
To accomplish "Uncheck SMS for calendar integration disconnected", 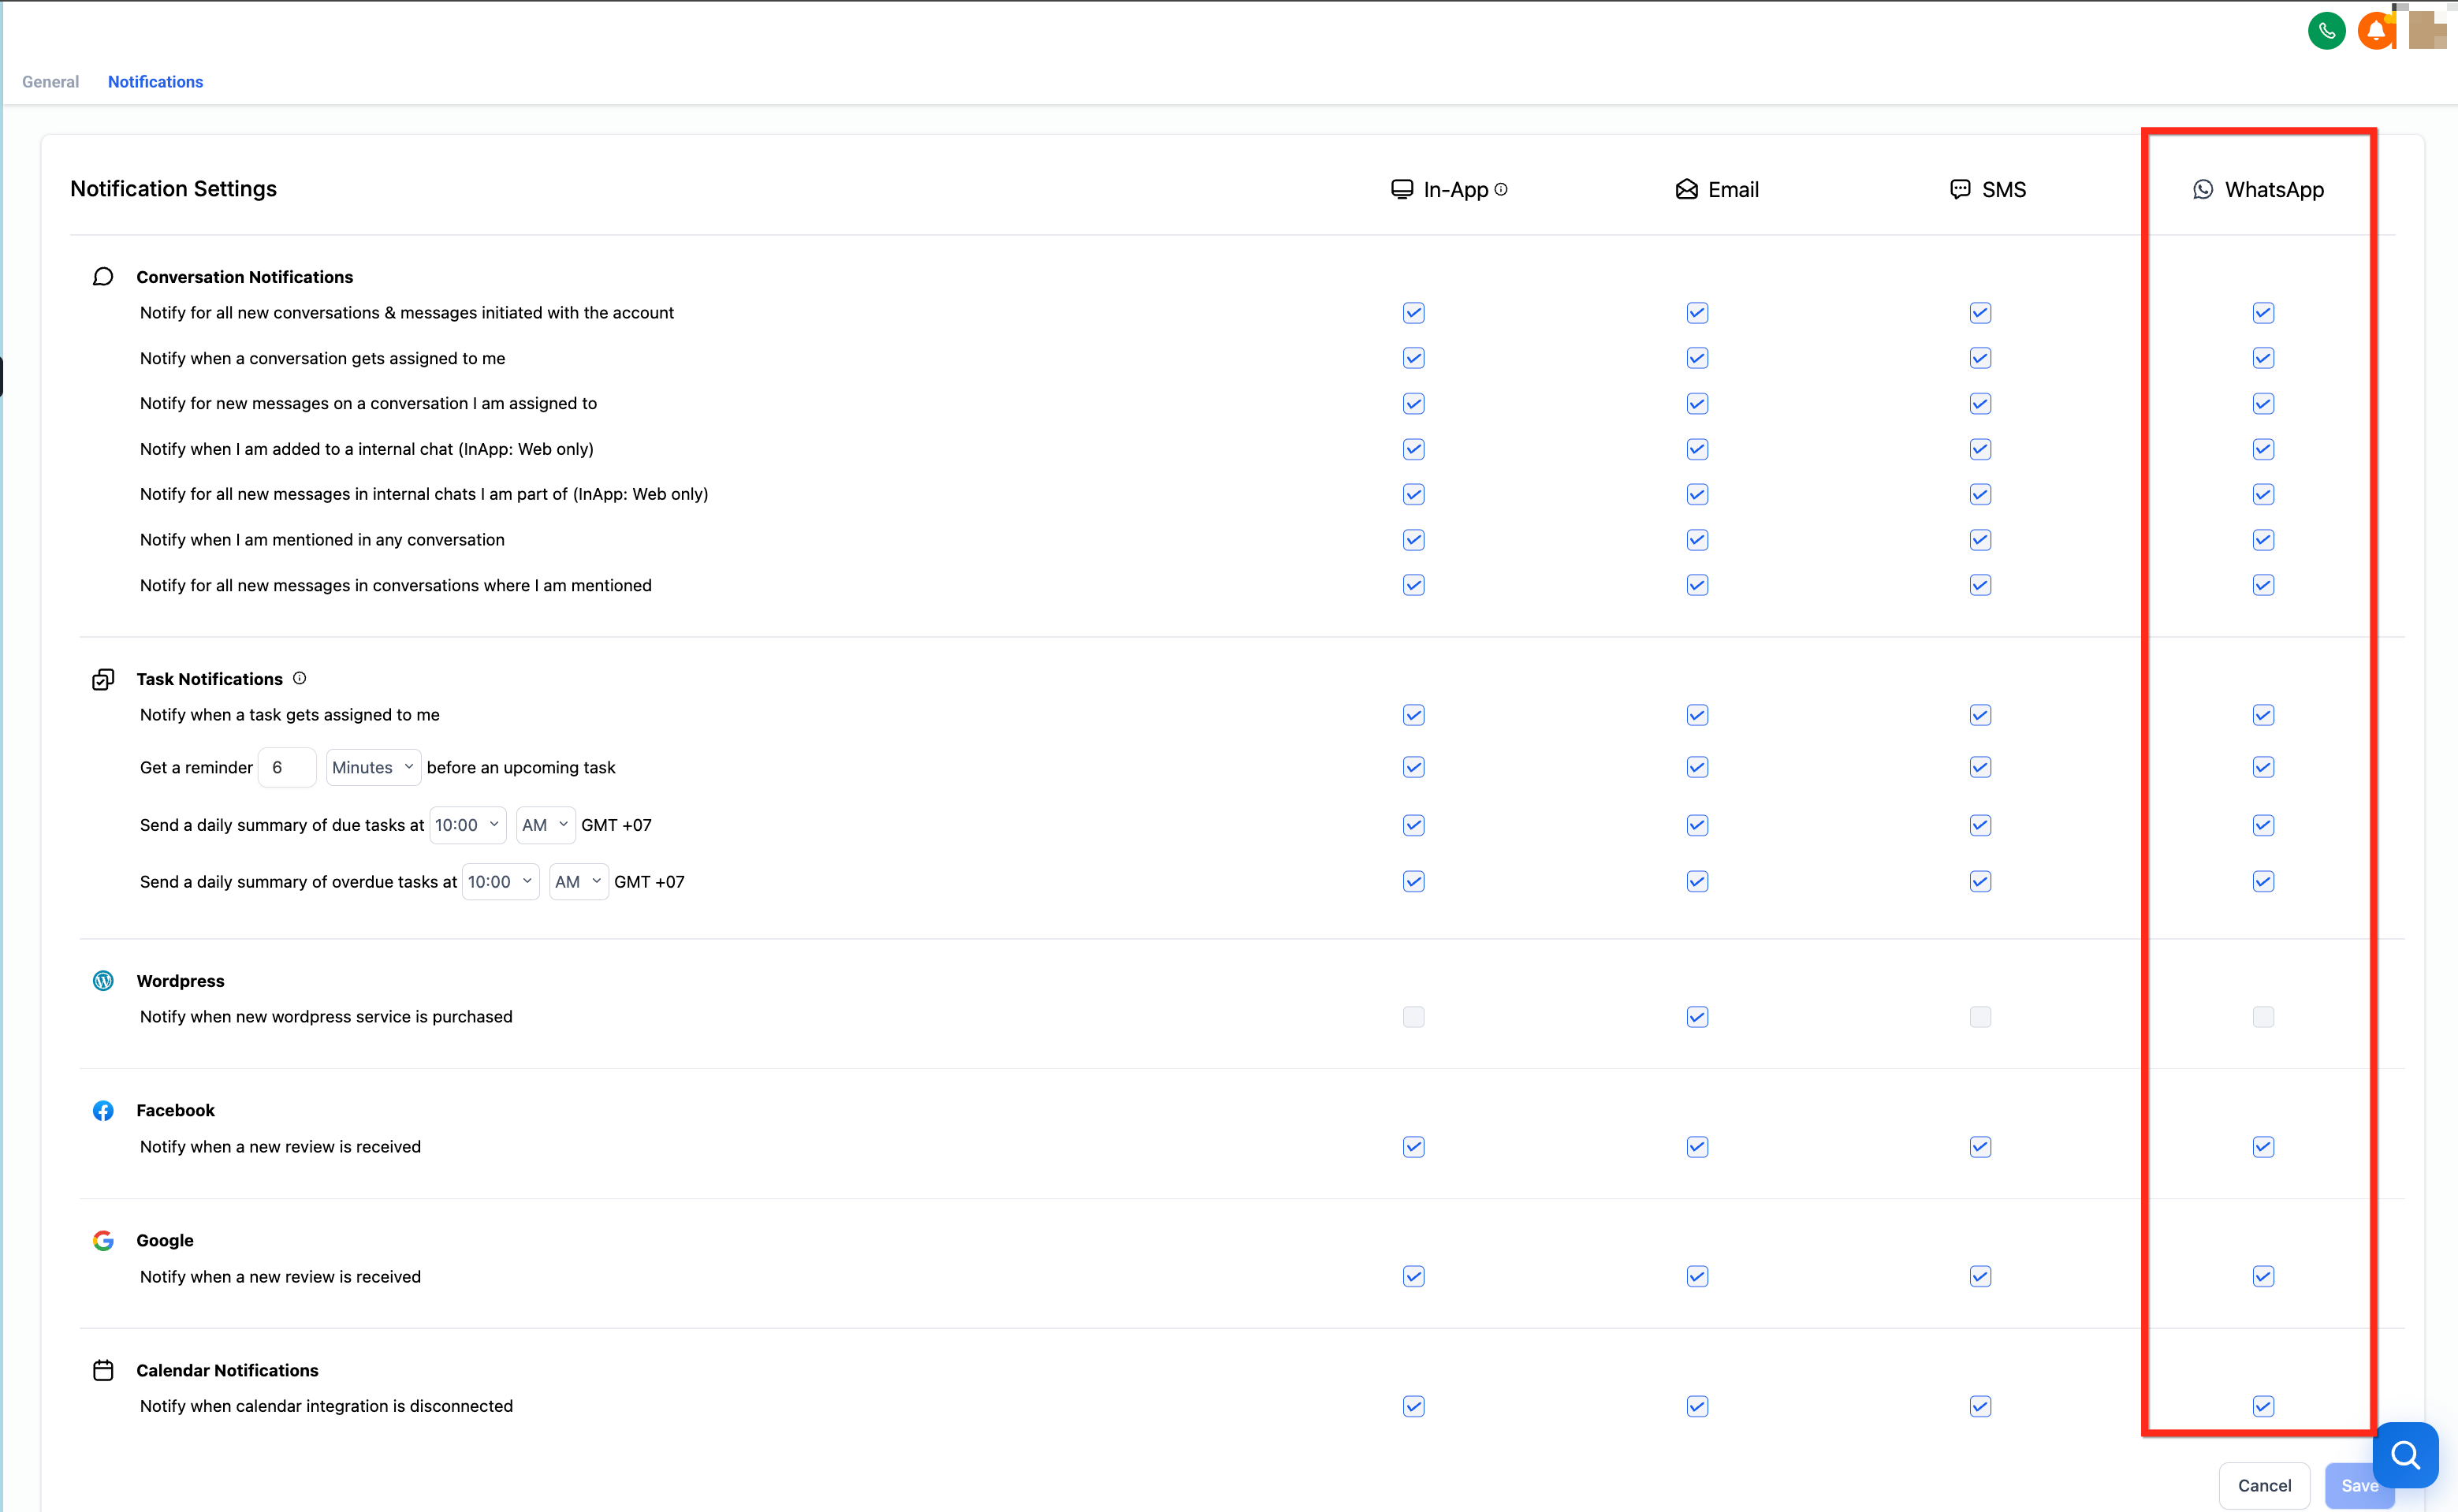I will click(x=1980, y=1406).
